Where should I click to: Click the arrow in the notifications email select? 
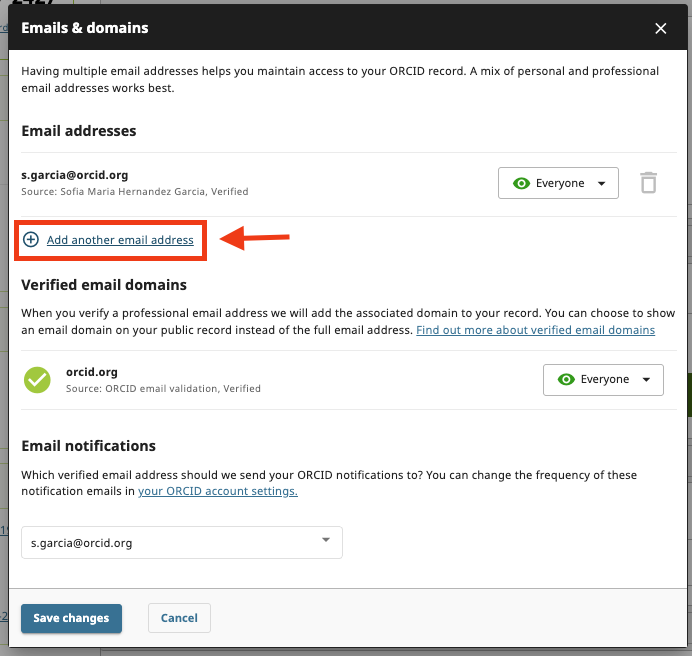[326, 540]
